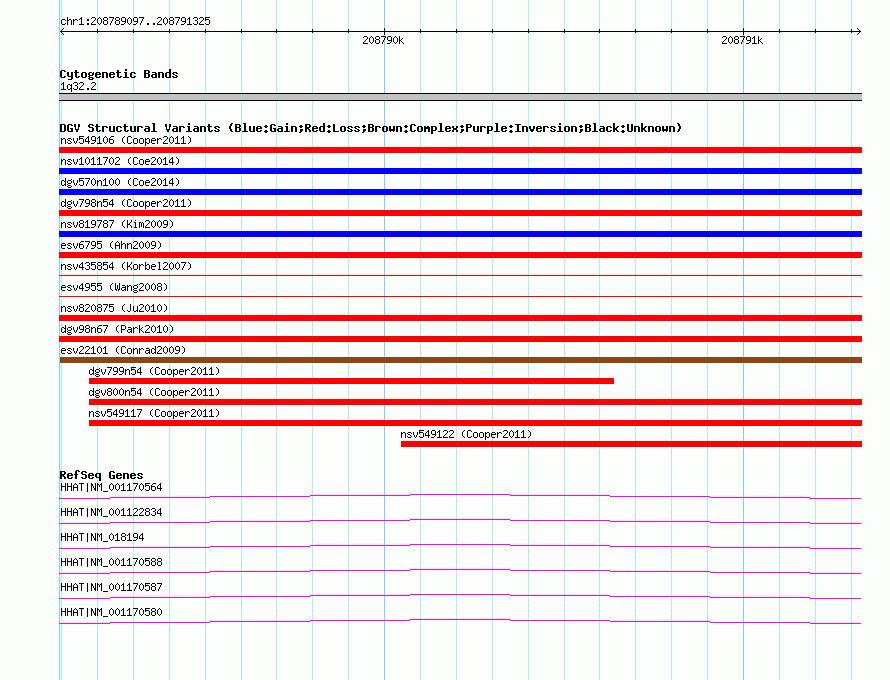Click the chr1:208789097..208791325 coordinate label

click(135, 21)
